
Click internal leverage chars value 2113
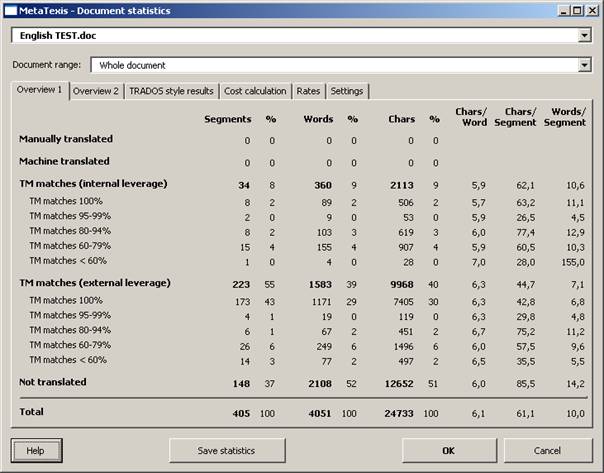coord(402,185)
